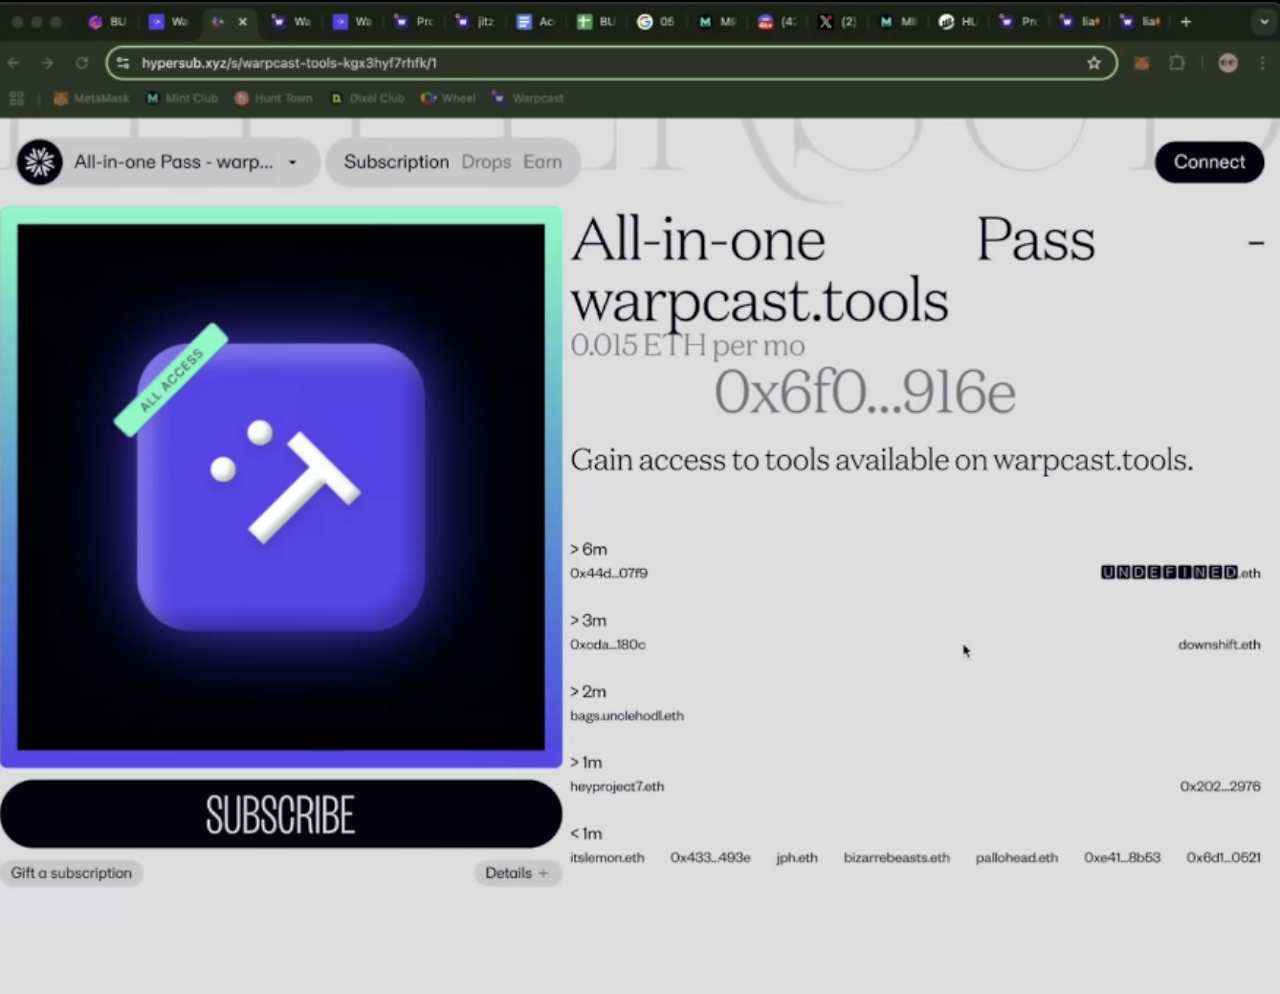Open subscriber downshift.eth
The width and height of the screenshot is (1280, 994).
[1219, 645]
